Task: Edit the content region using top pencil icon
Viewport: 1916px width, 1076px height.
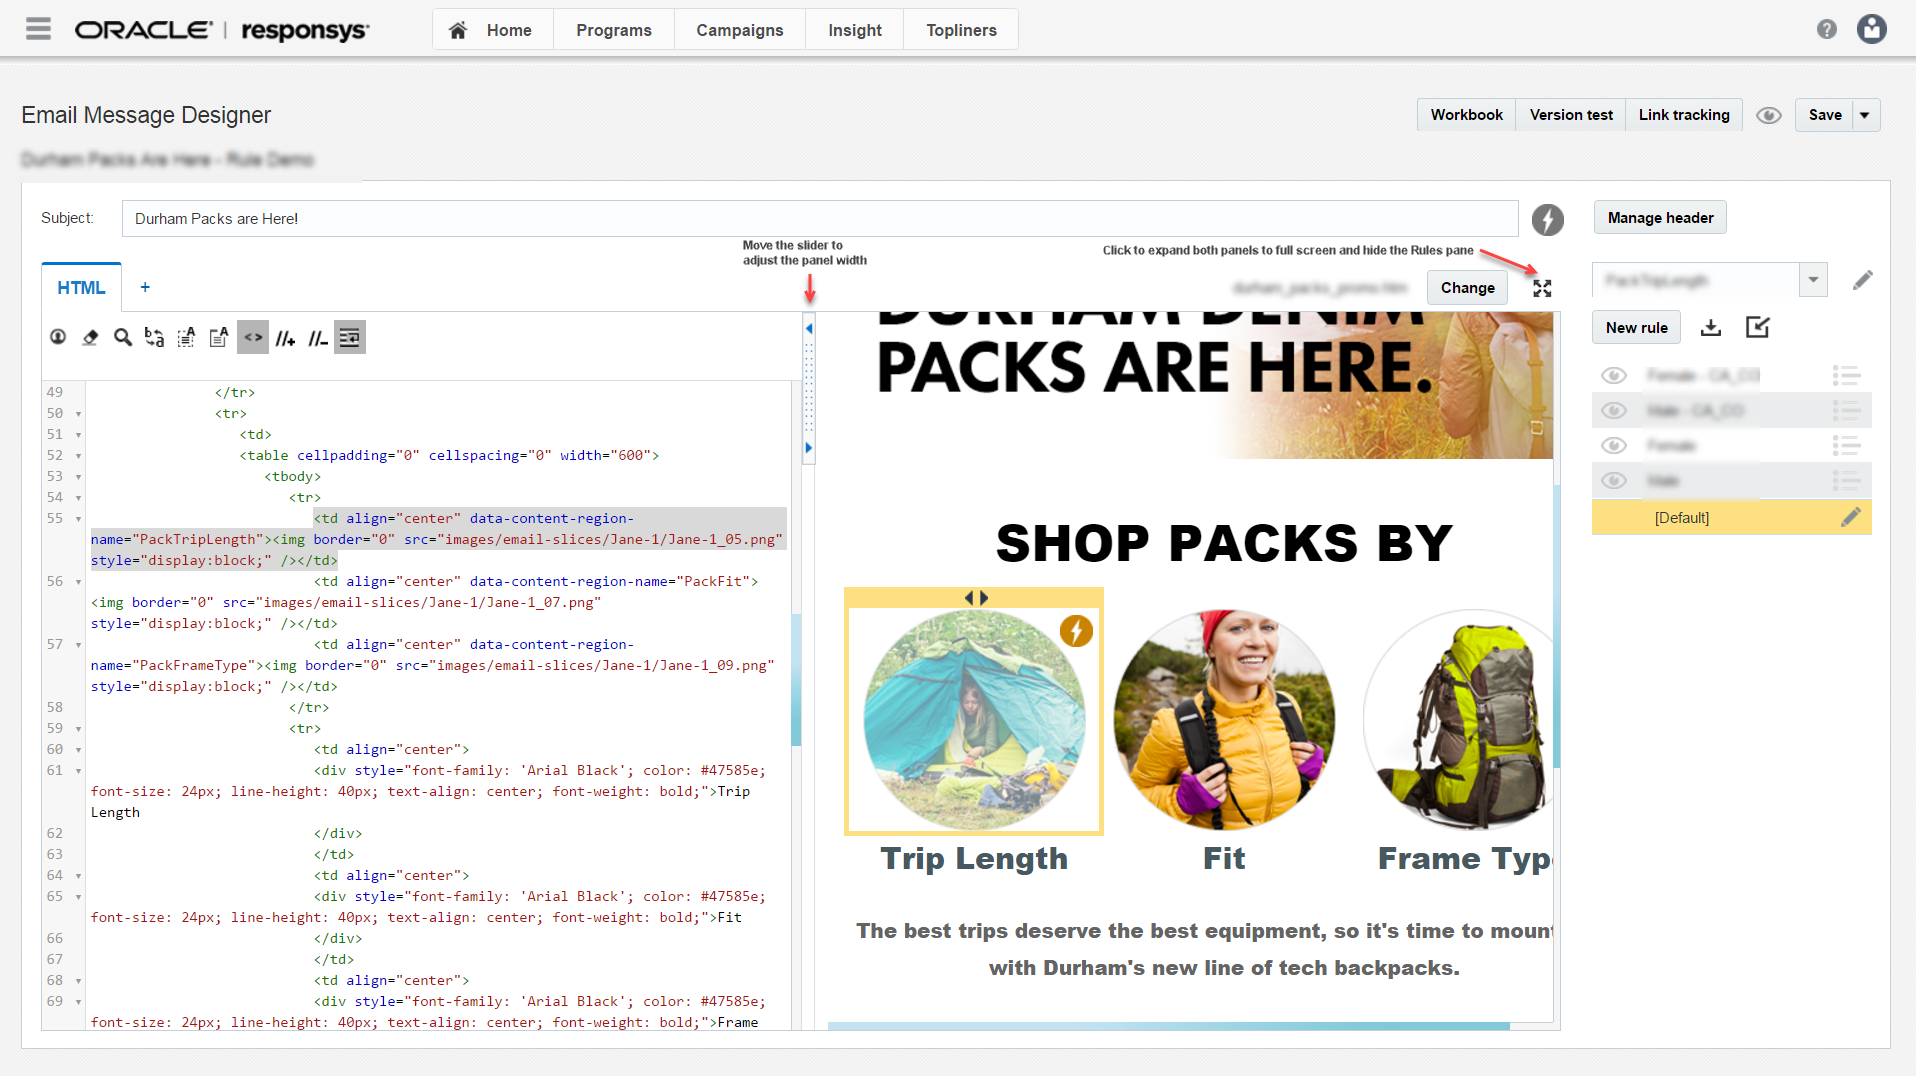Action: pyautogui.click(x=1862, y=280)
